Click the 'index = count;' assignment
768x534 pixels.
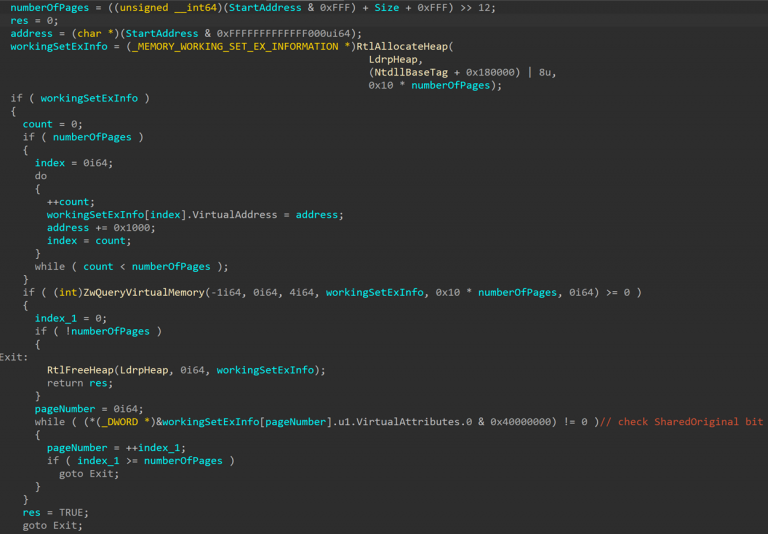tap(86, 240)
